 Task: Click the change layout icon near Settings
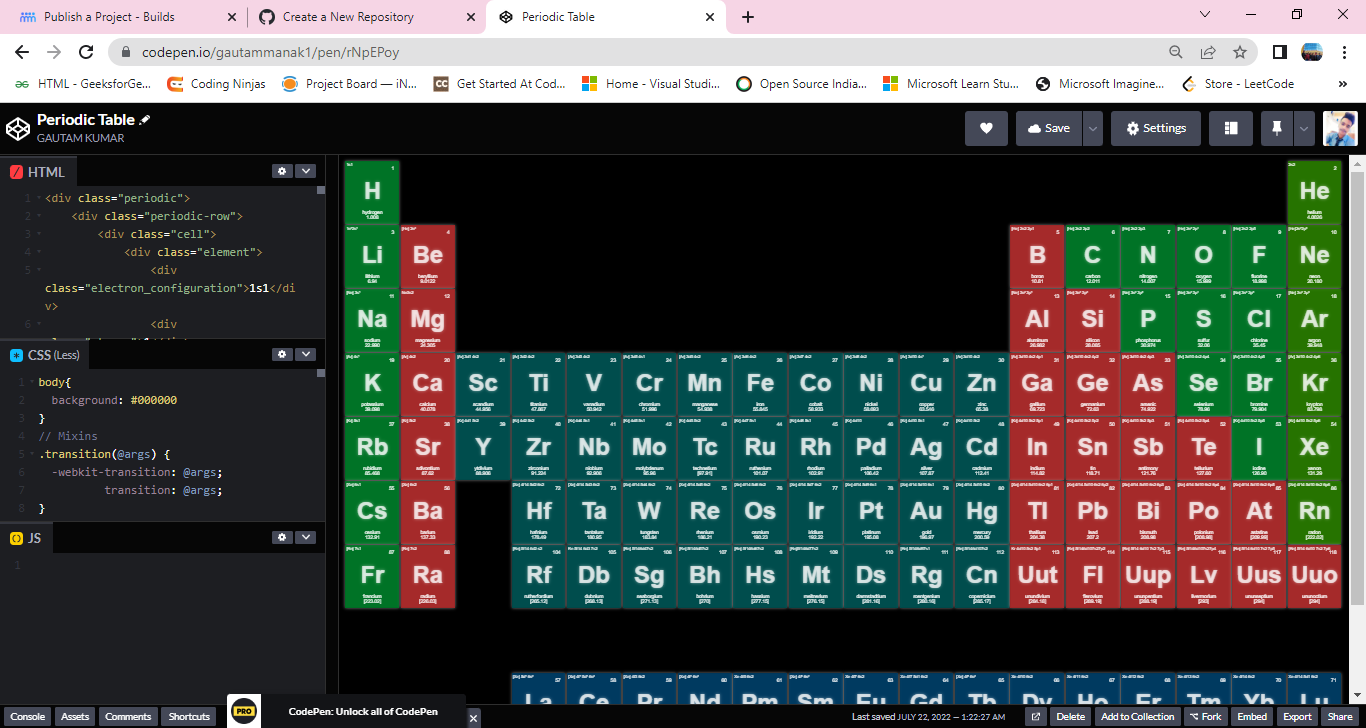(x=1230, y=128)
